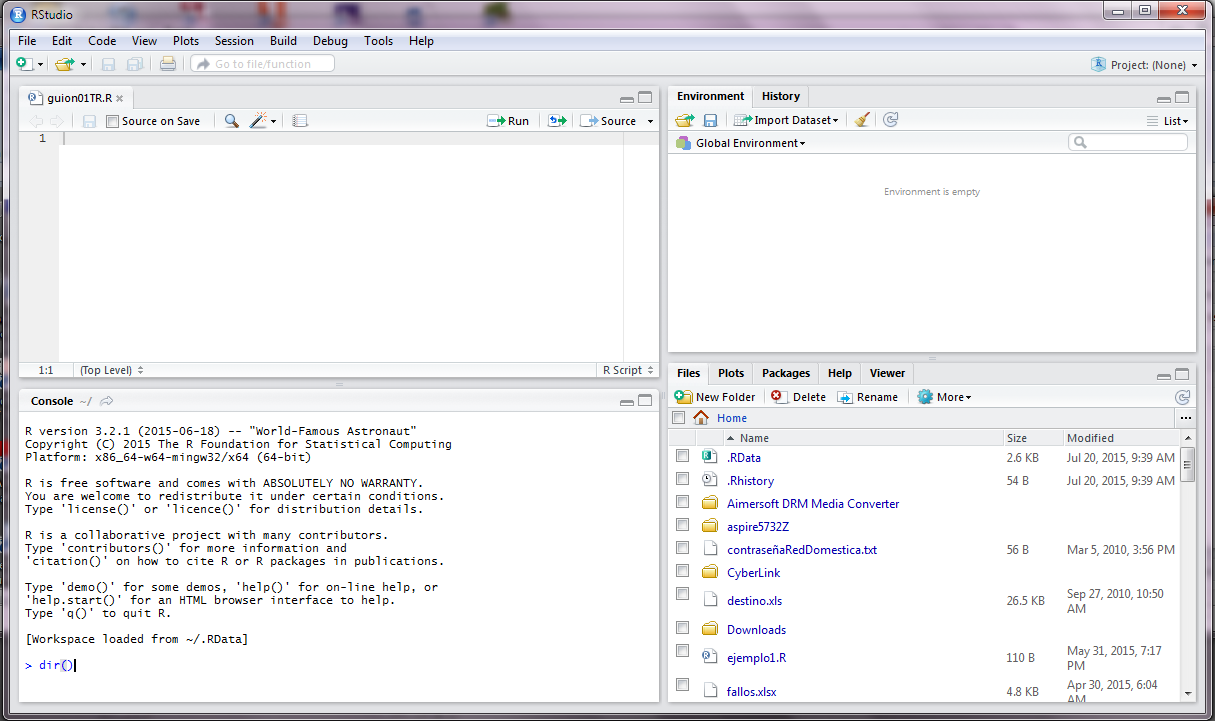The width and height of the screenshot is (1215, 721).
Task: Click the editor Save document icon
Action: (89, 121)
